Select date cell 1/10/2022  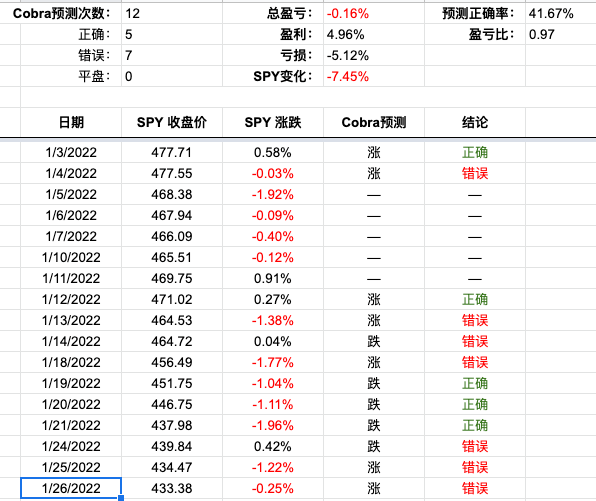[71, 257]
